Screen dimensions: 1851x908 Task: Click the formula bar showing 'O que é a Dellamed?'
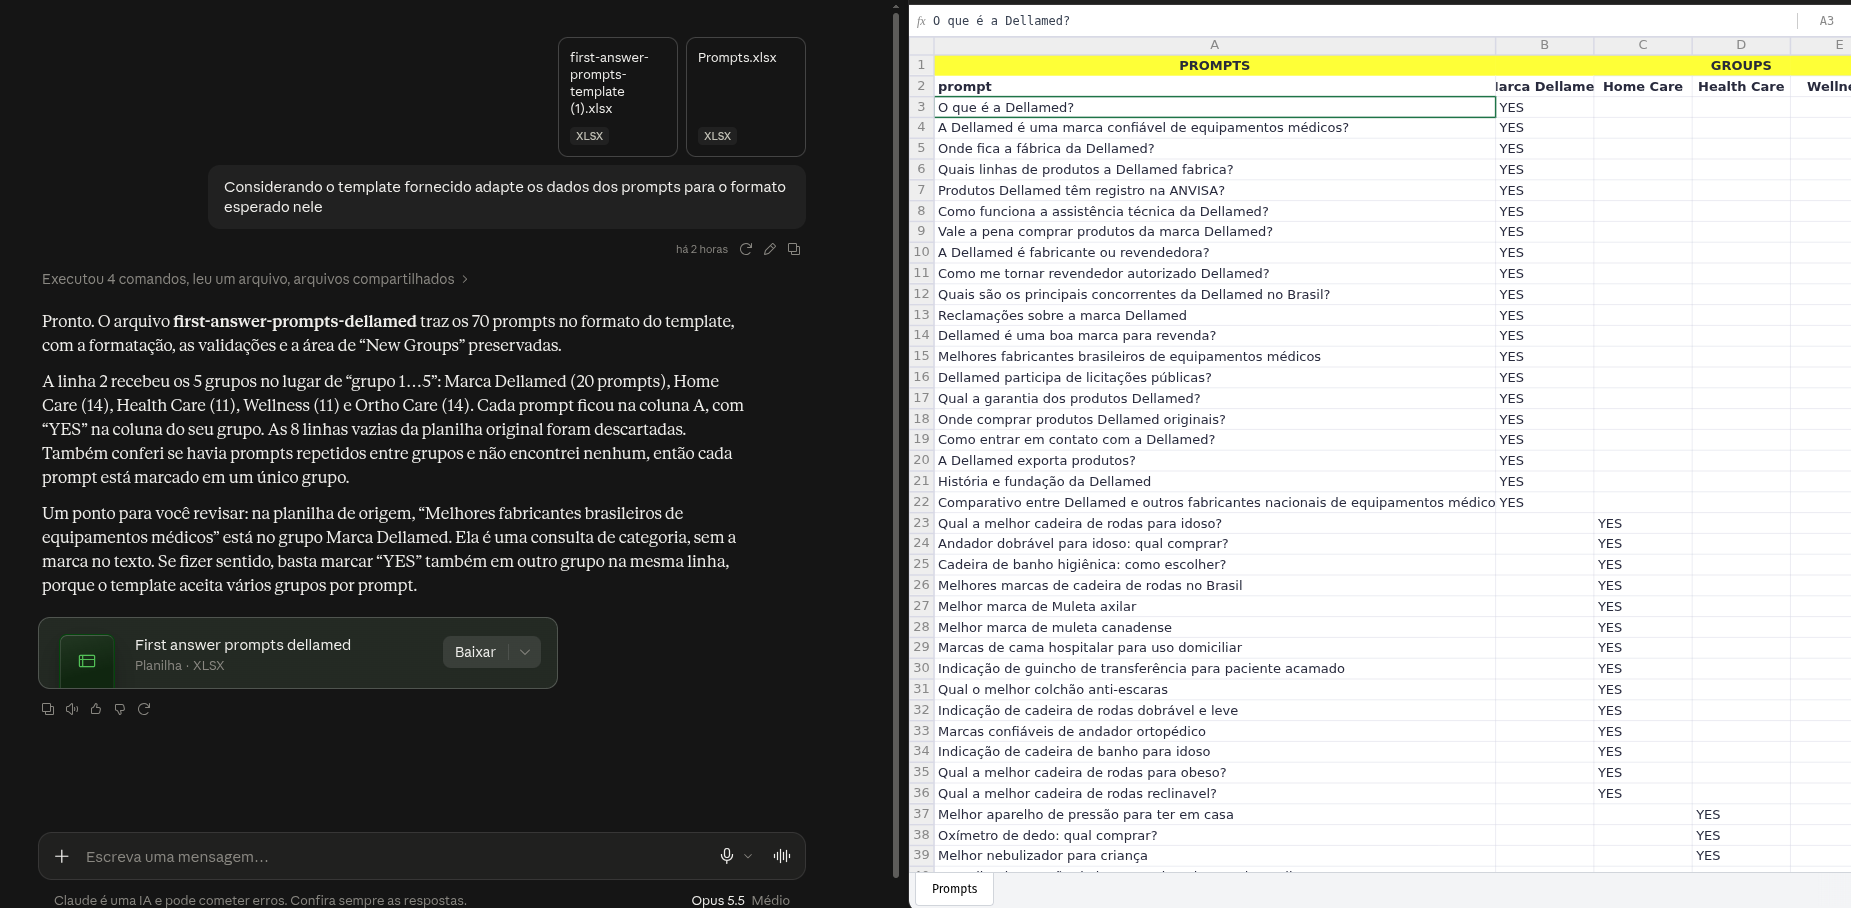coord(1360,21)
